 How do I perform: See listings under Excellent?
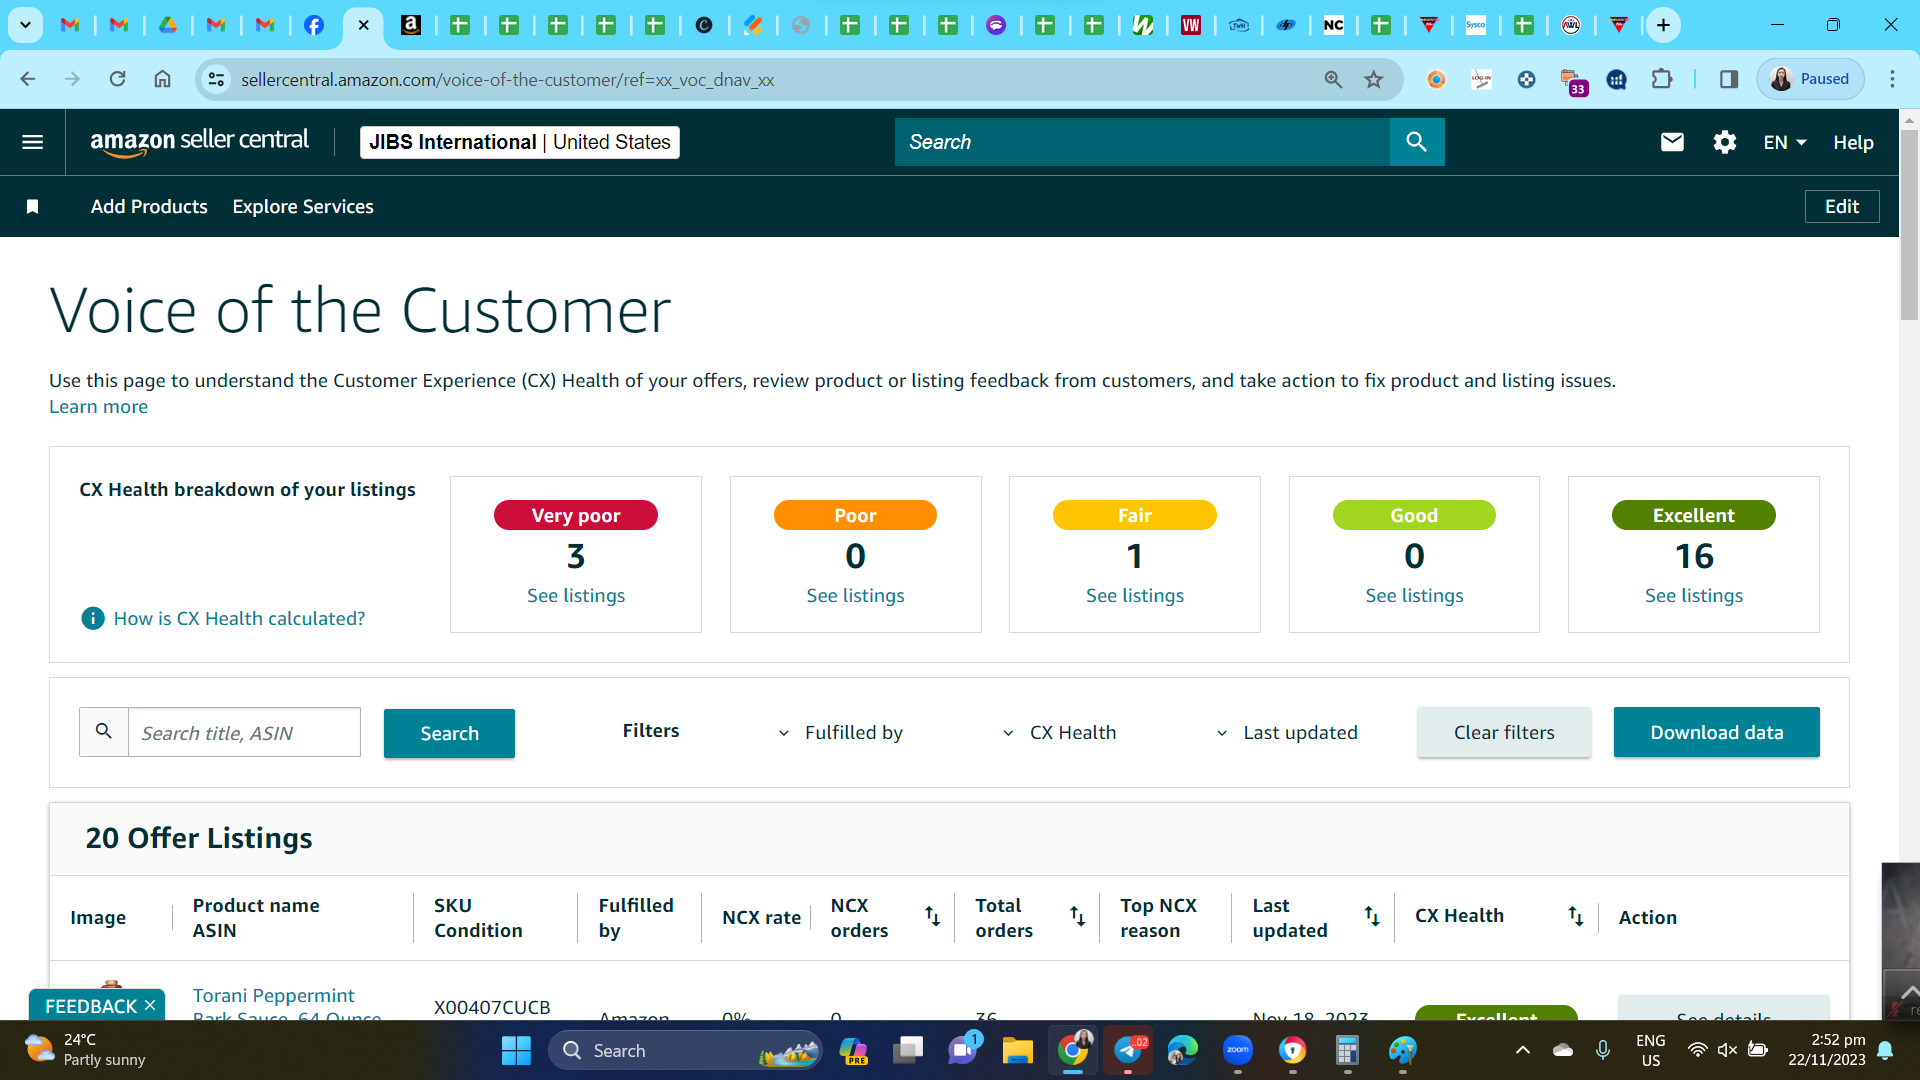tap(1694, 596)
